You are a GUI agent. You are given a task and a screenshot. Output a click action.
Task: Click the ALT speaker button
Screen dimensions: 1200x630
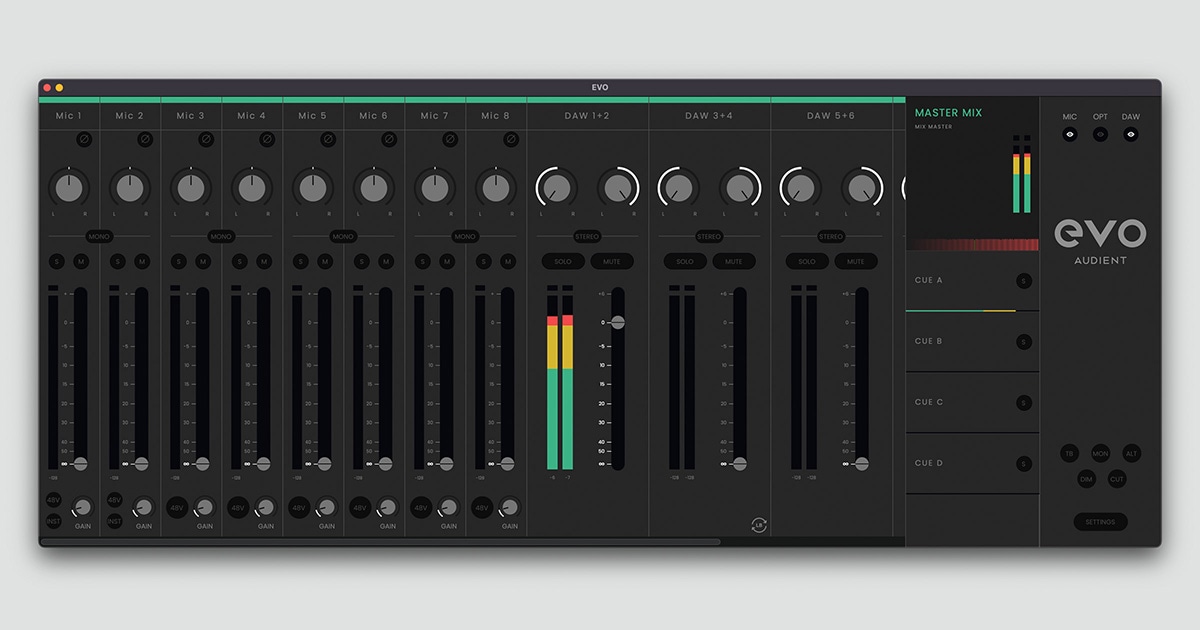1131,454
